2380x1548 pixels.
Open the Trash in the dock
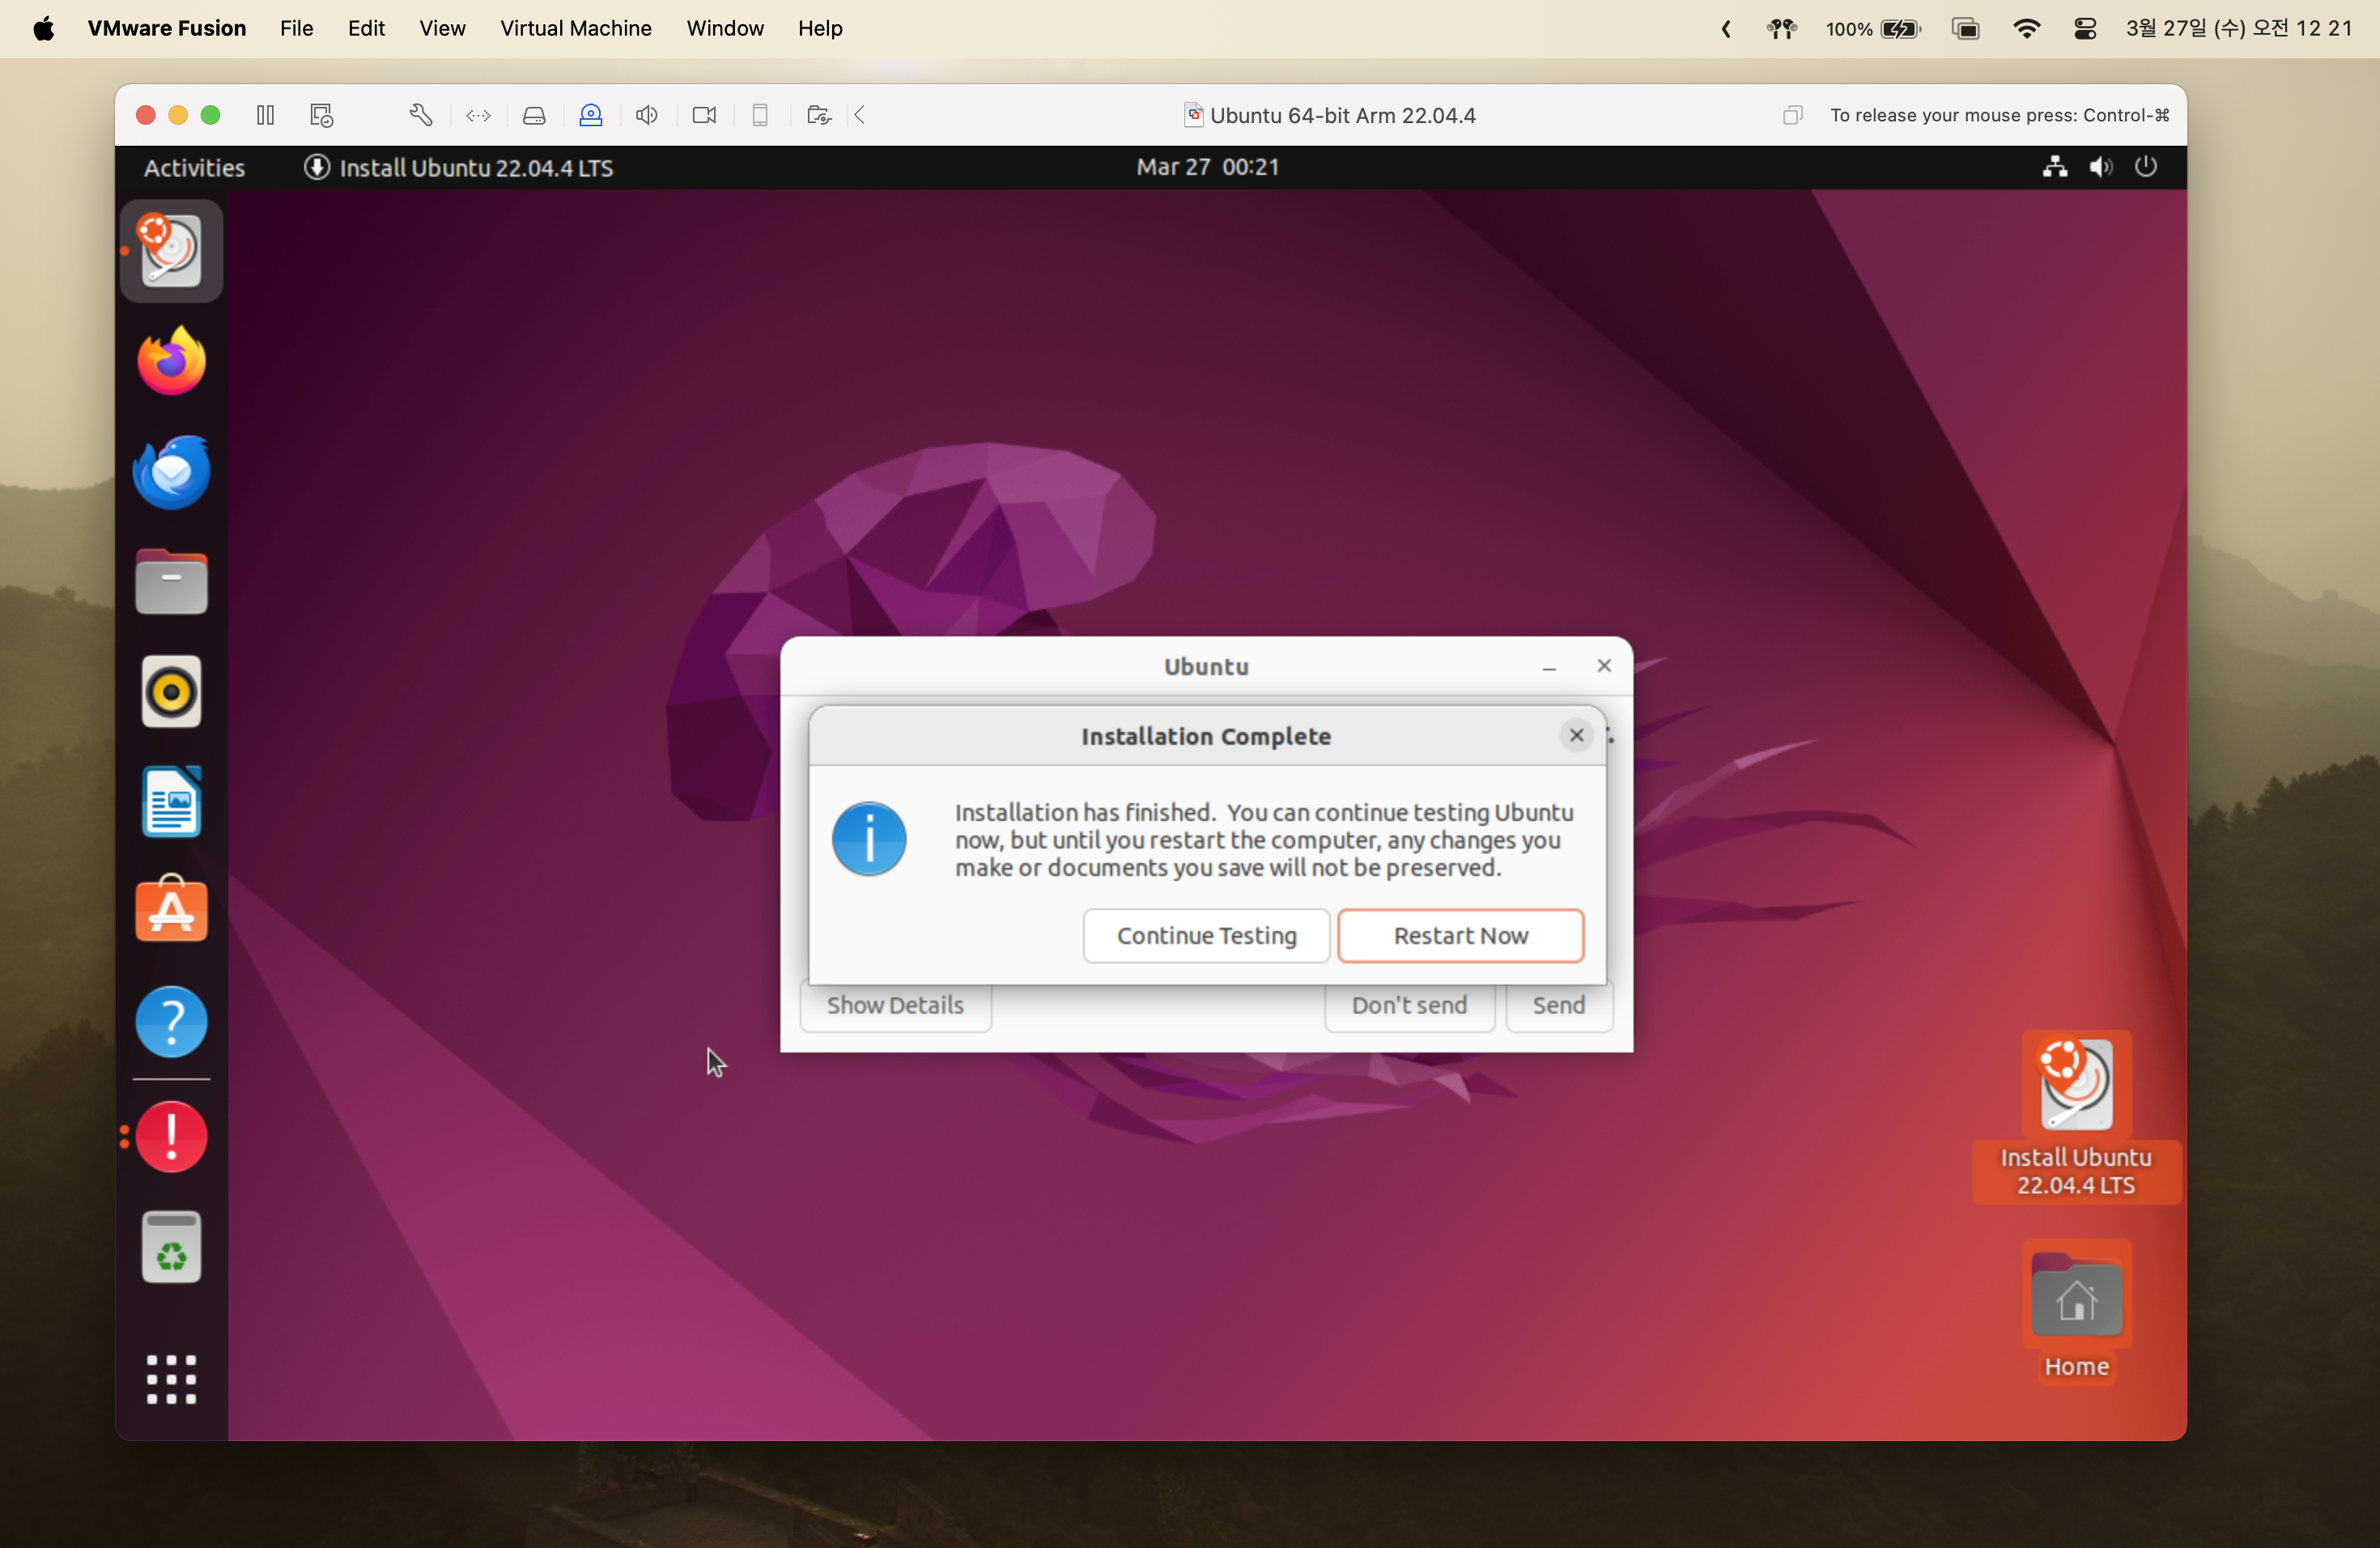click(171, 1247)
